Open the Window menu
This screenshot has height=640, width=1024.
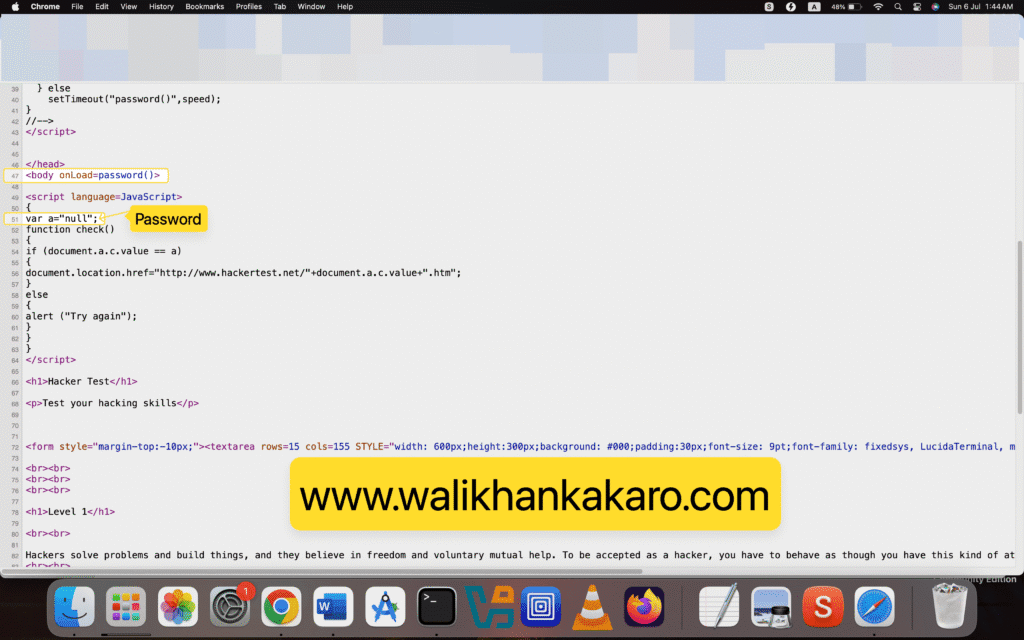pyautogui.click(x=312, y=7)
